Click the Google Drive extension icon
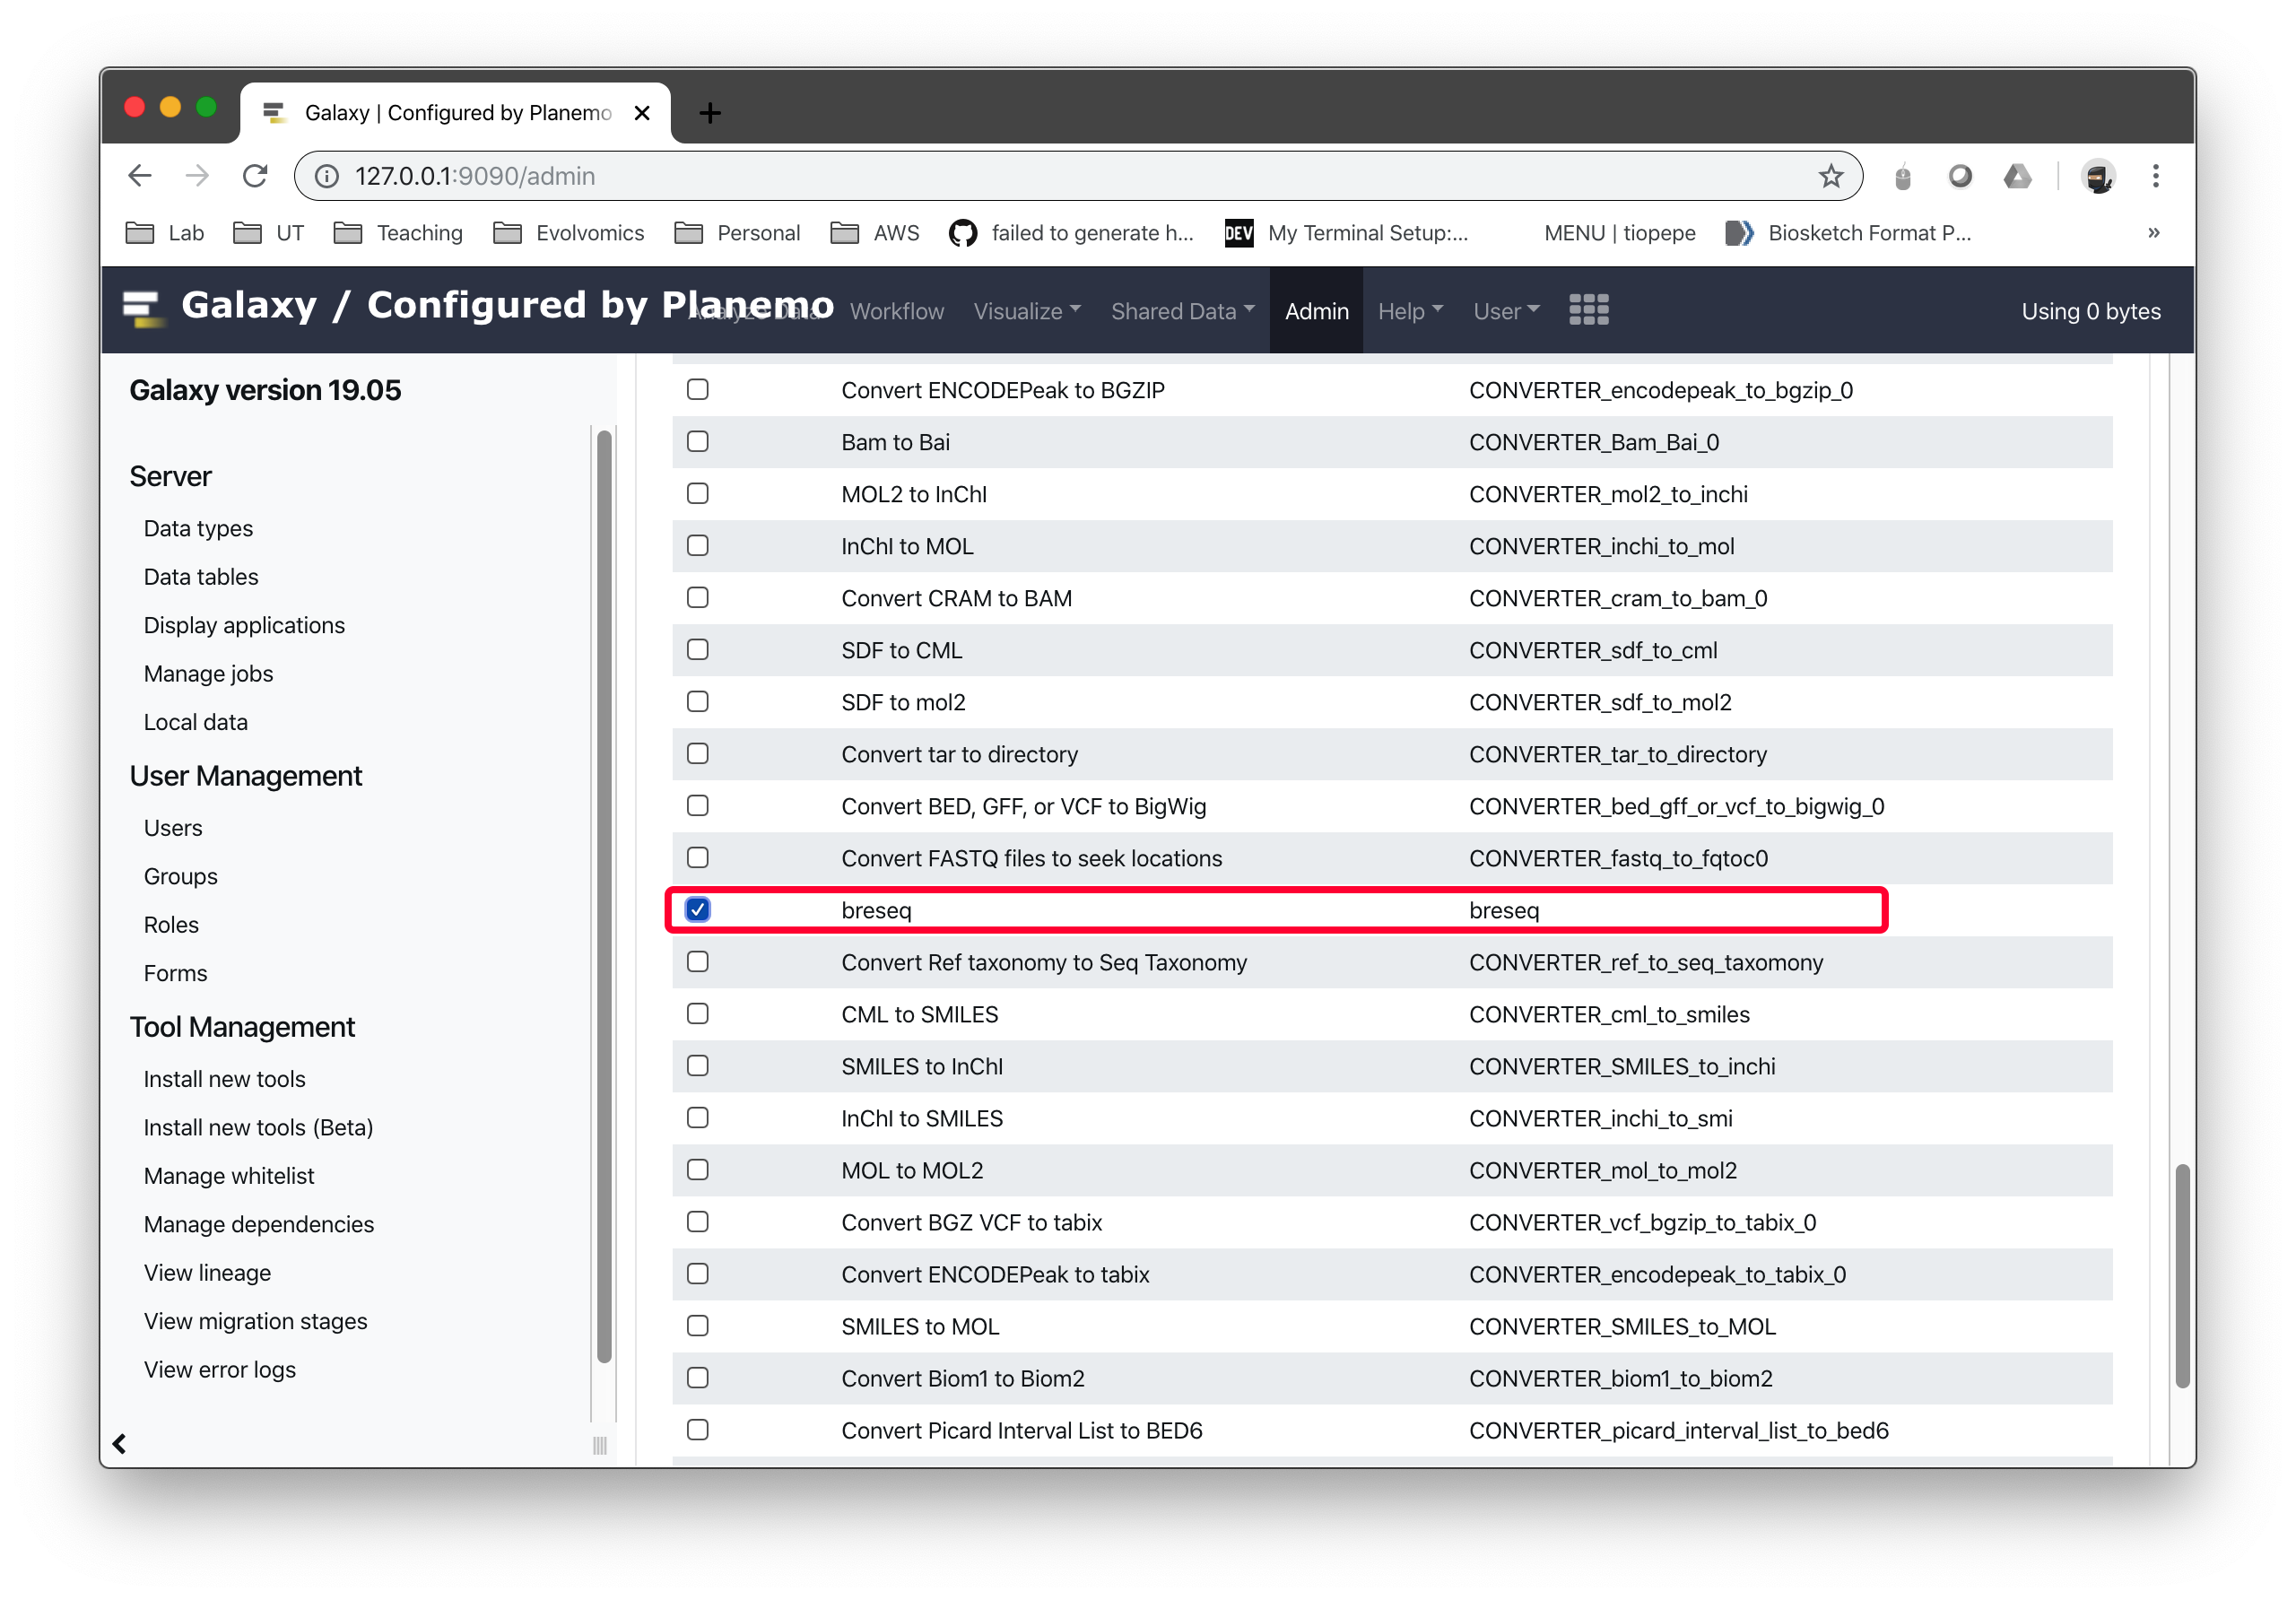 tap(2017, 176)
